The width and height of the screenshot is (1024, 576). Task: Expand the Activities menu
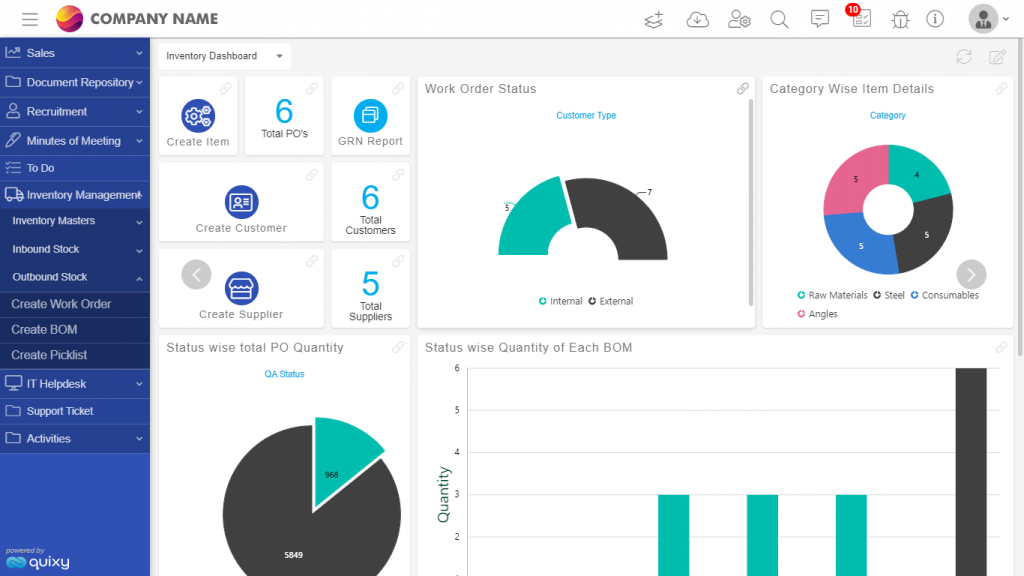74,439
